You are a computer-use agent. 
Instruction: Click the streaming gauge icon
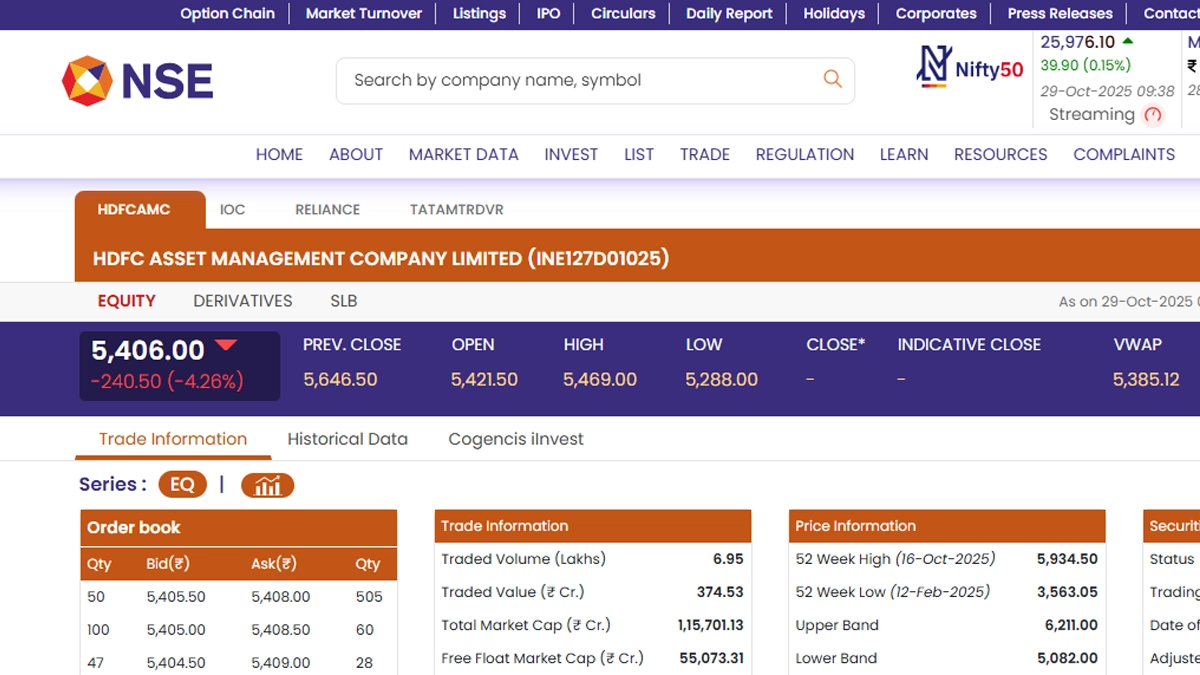(1153, 115)
